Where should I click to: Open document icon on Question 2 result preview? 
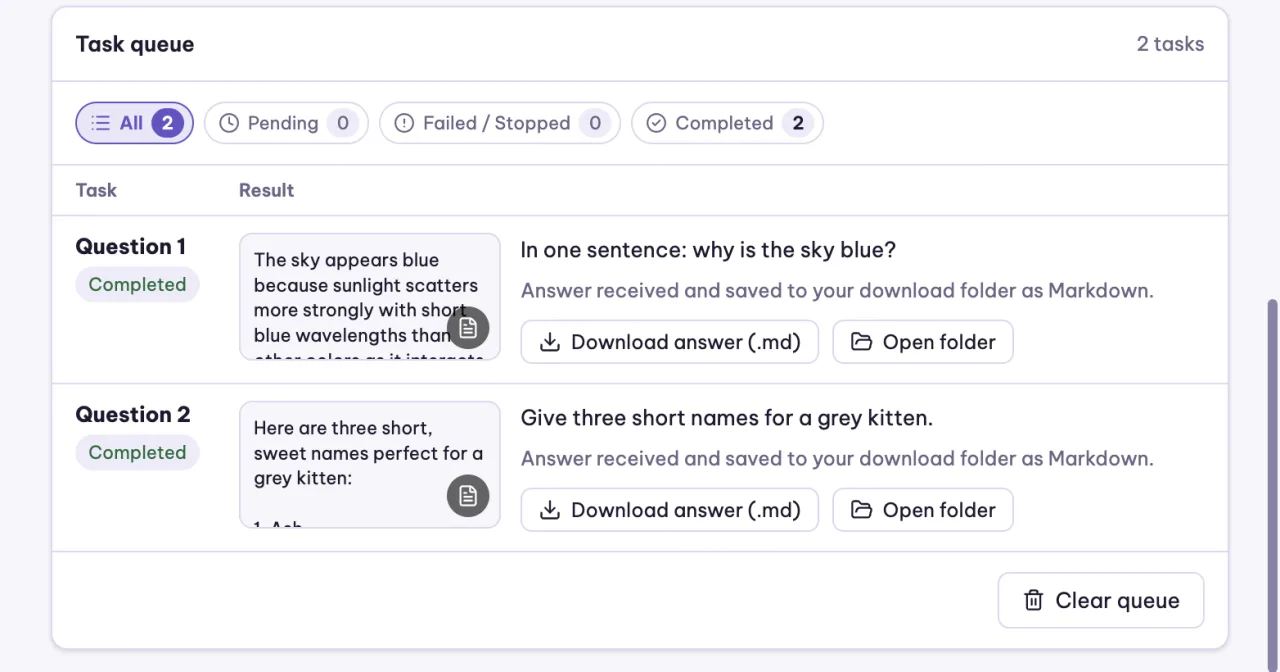(x=468, y=496)
